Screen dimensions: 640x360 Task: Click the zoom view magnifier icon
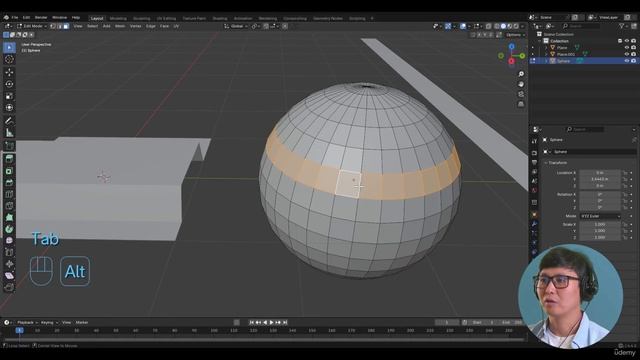tap(521, 74)
